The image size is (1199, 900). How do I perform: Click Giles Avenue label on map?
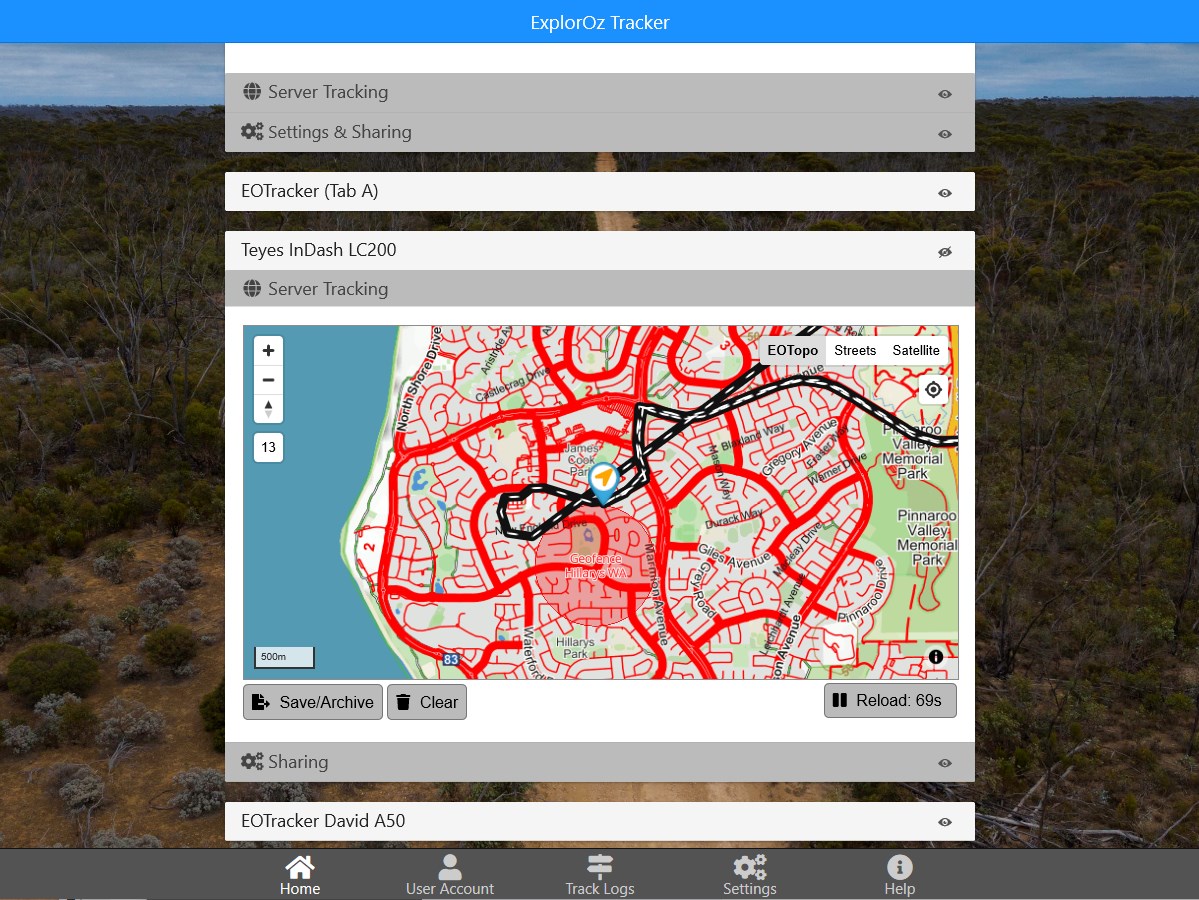[x=733, y=557]
